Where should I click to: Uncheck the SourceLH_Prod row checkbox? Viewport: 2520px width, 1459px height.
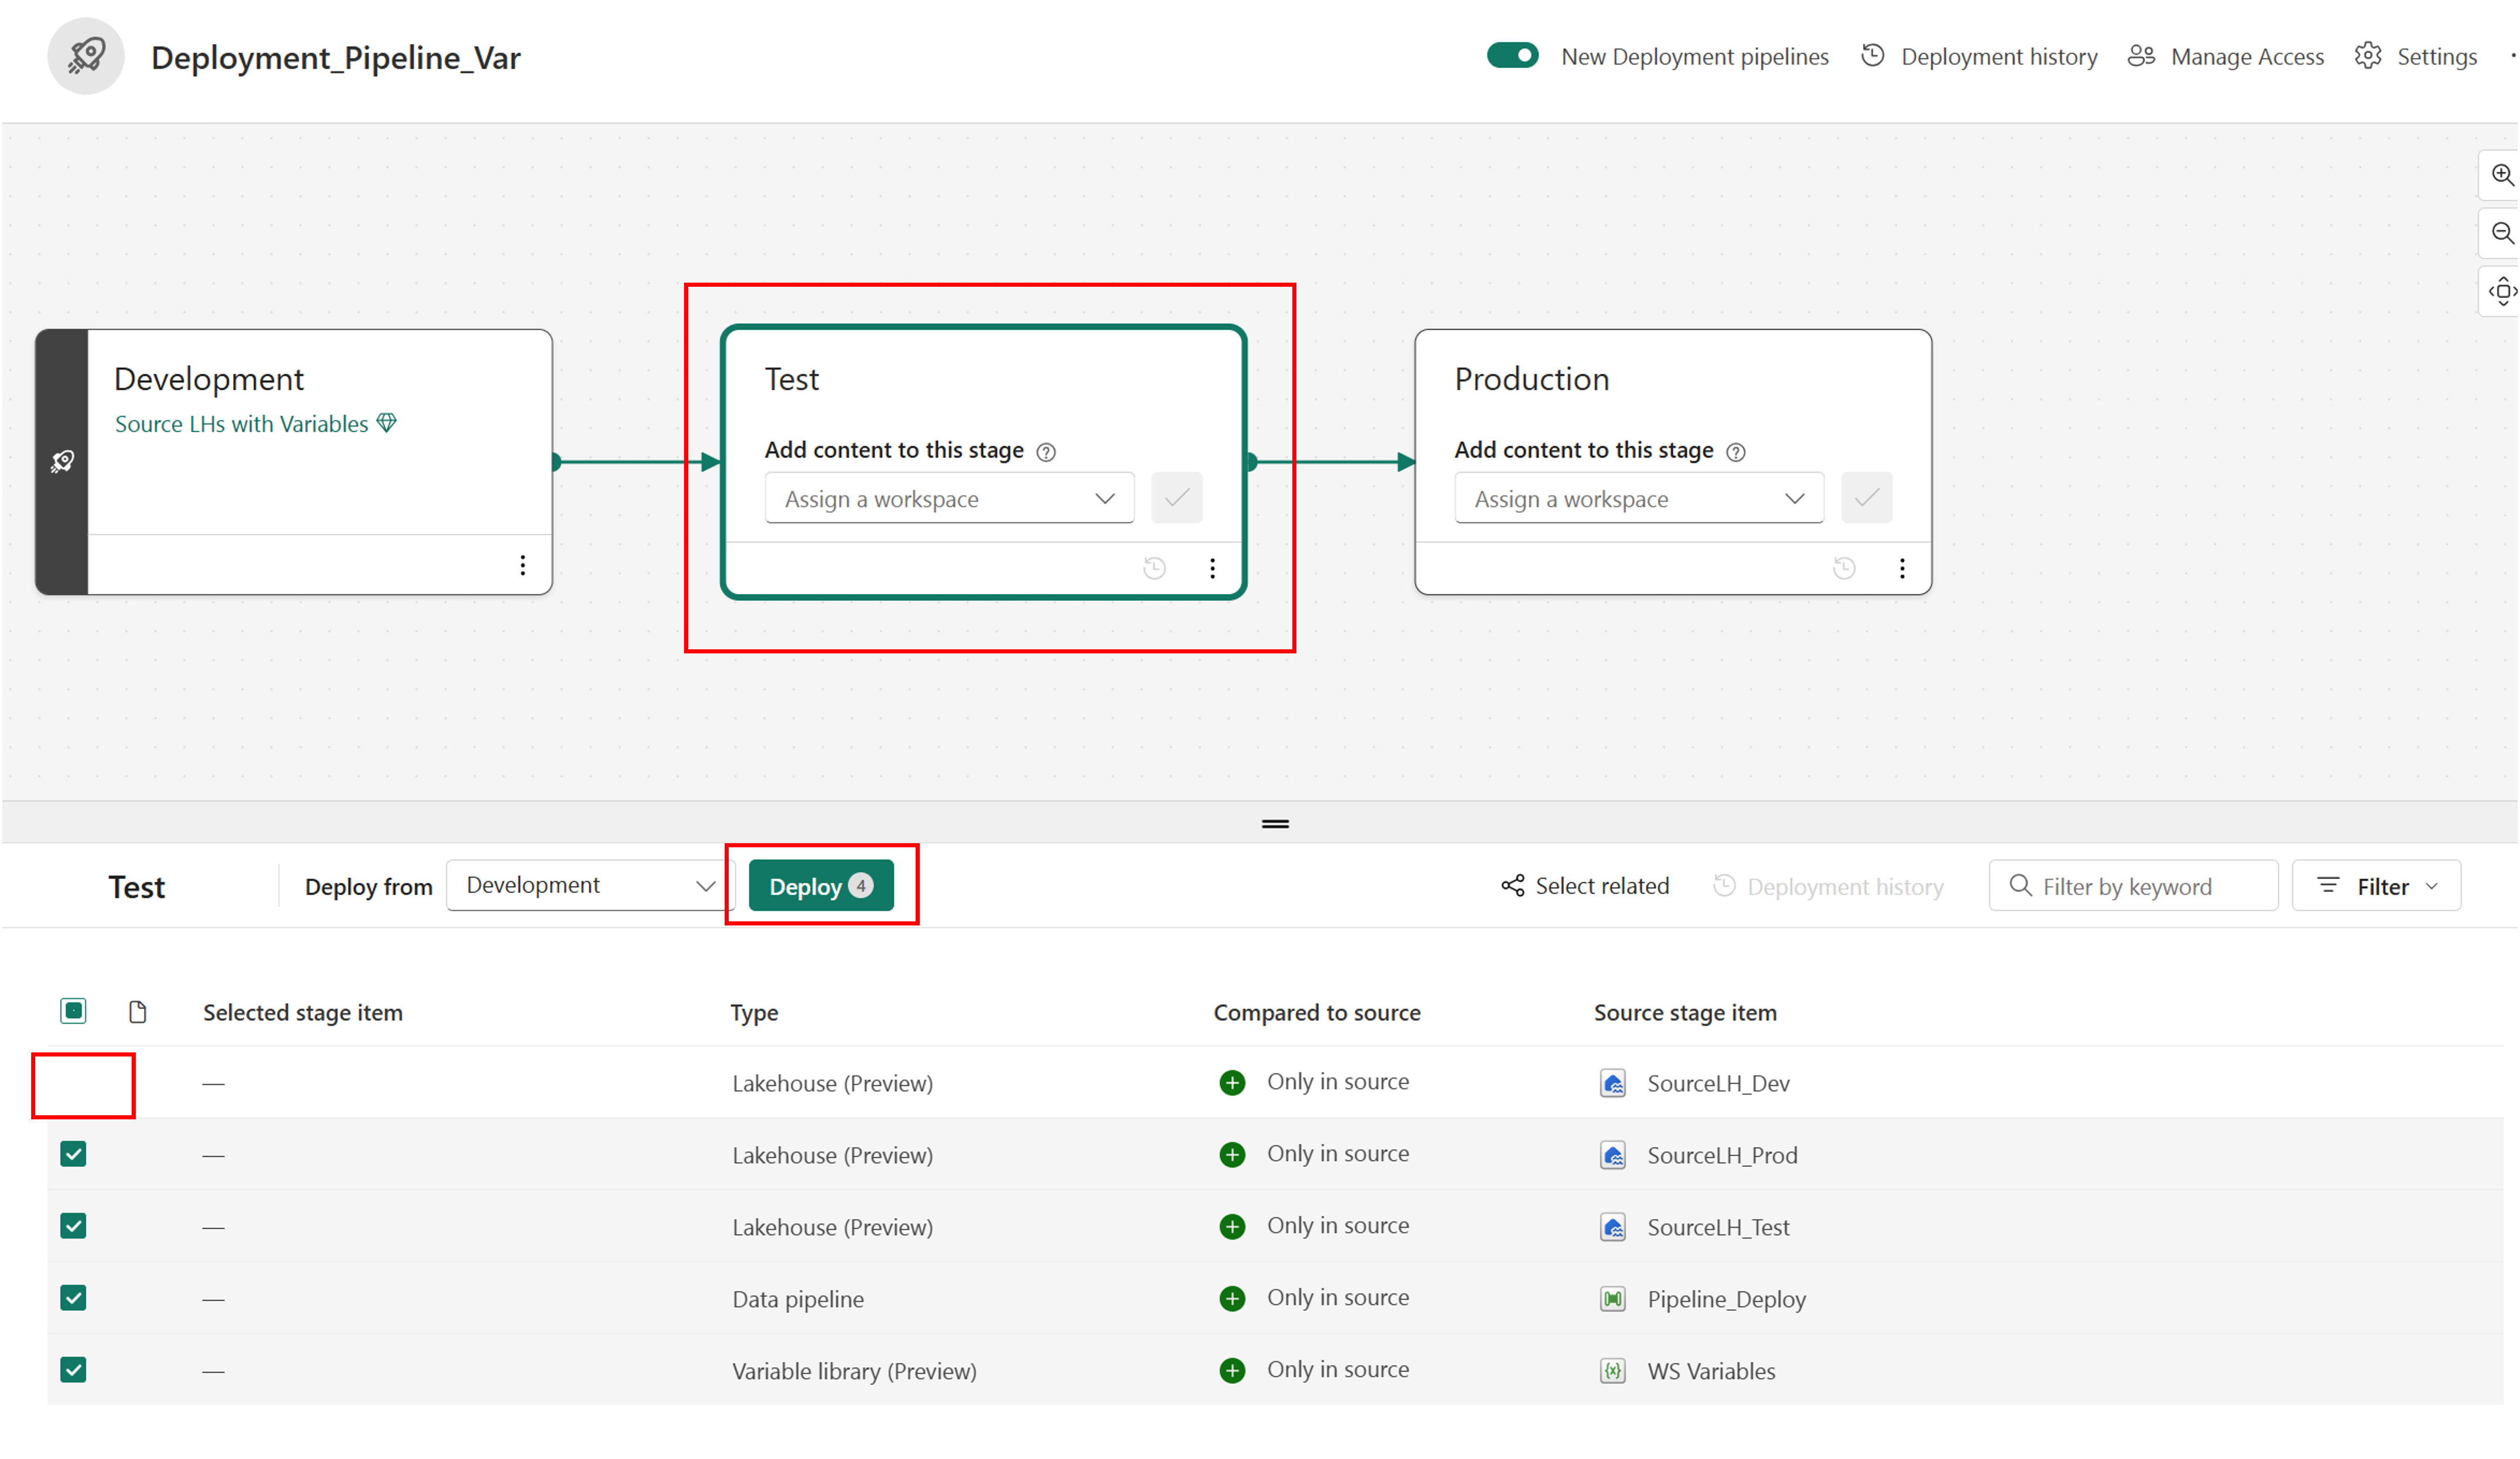click(73, 1154)
